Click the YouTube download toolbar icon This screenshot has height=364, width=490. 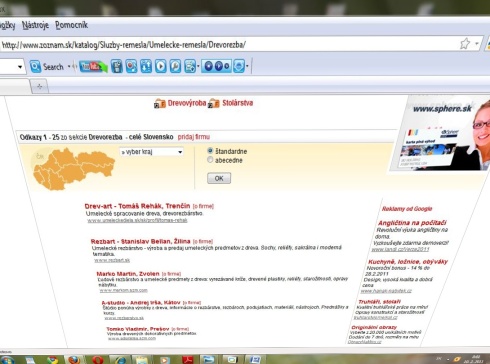[x=93, y=67]
